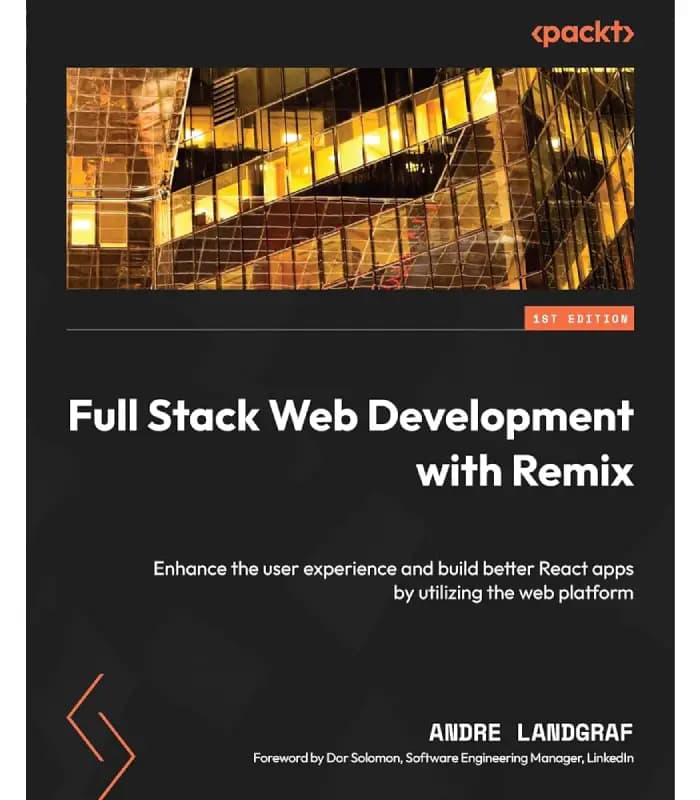
Task: Click the subtitle line "Enhance the user experience and build better React apps"
Action: 393,569
